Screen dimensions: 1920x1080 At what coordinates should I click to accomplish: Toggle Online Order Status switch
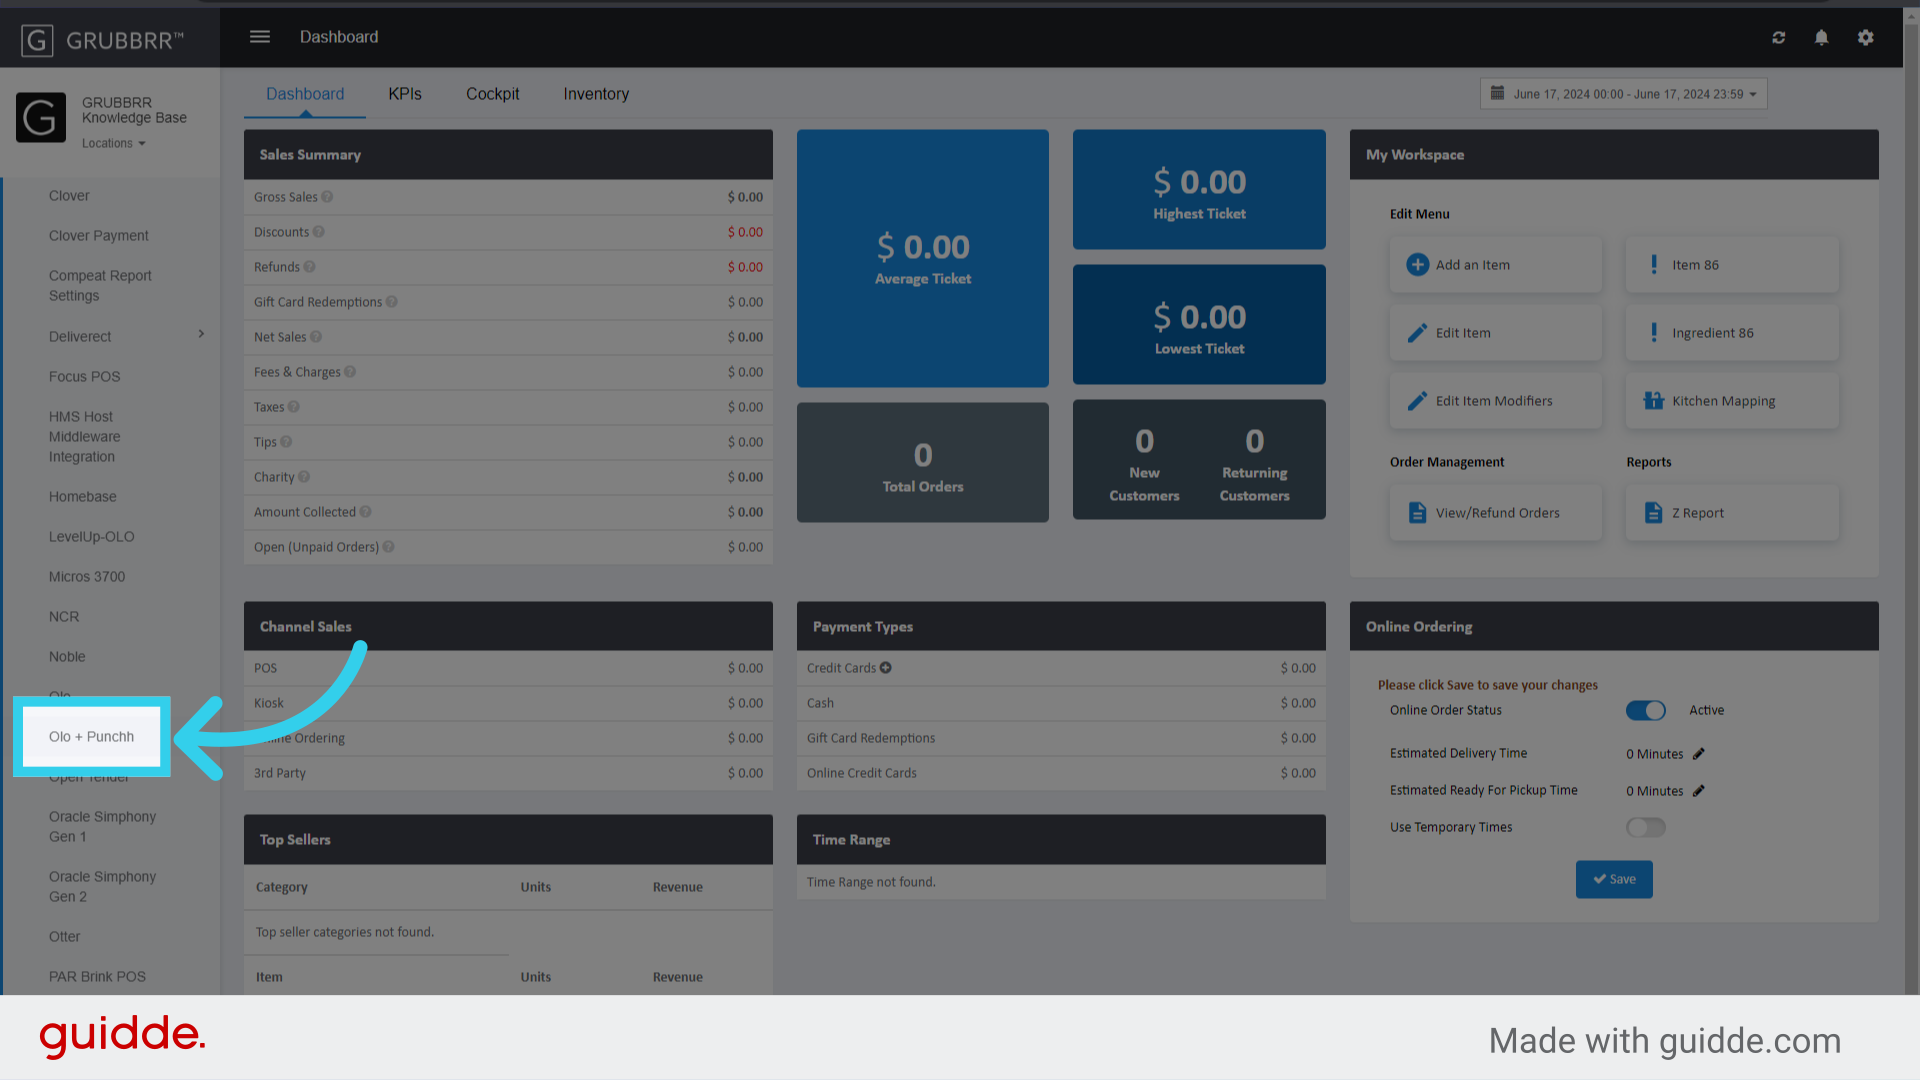(1645, 710)
